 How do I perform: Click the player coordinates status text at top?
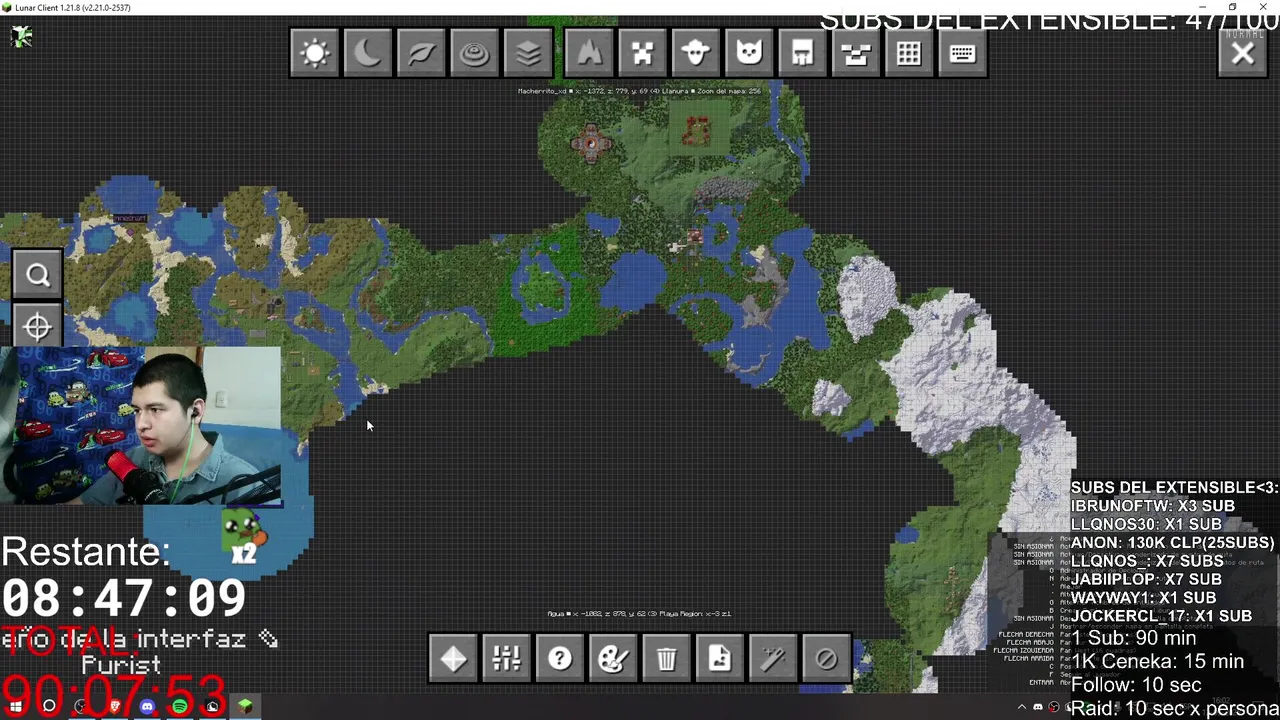[x=639, y=91]
